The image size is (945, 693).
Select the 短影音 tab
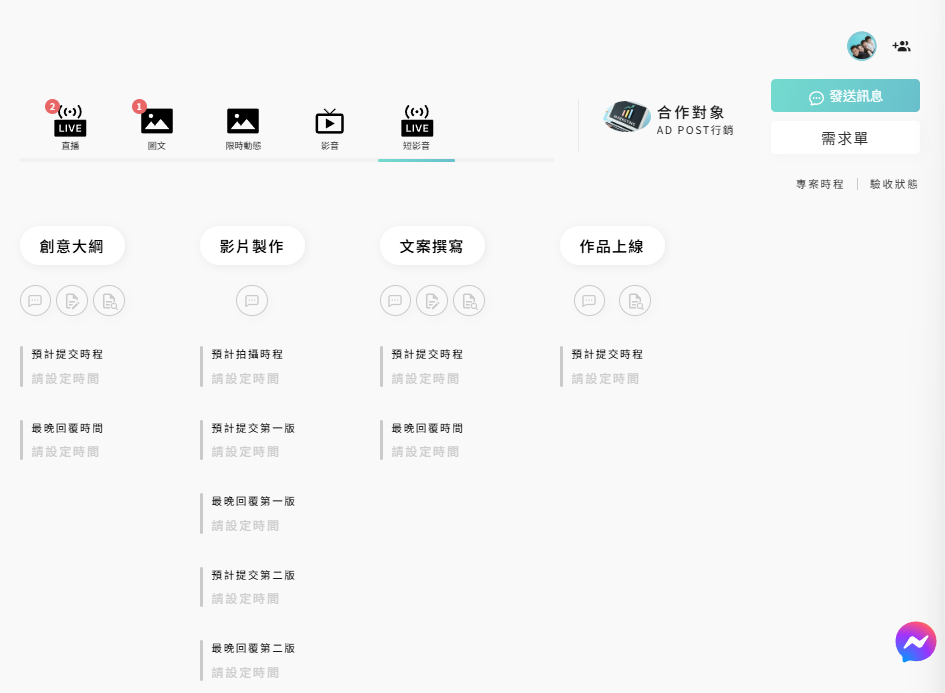[416, 127]
